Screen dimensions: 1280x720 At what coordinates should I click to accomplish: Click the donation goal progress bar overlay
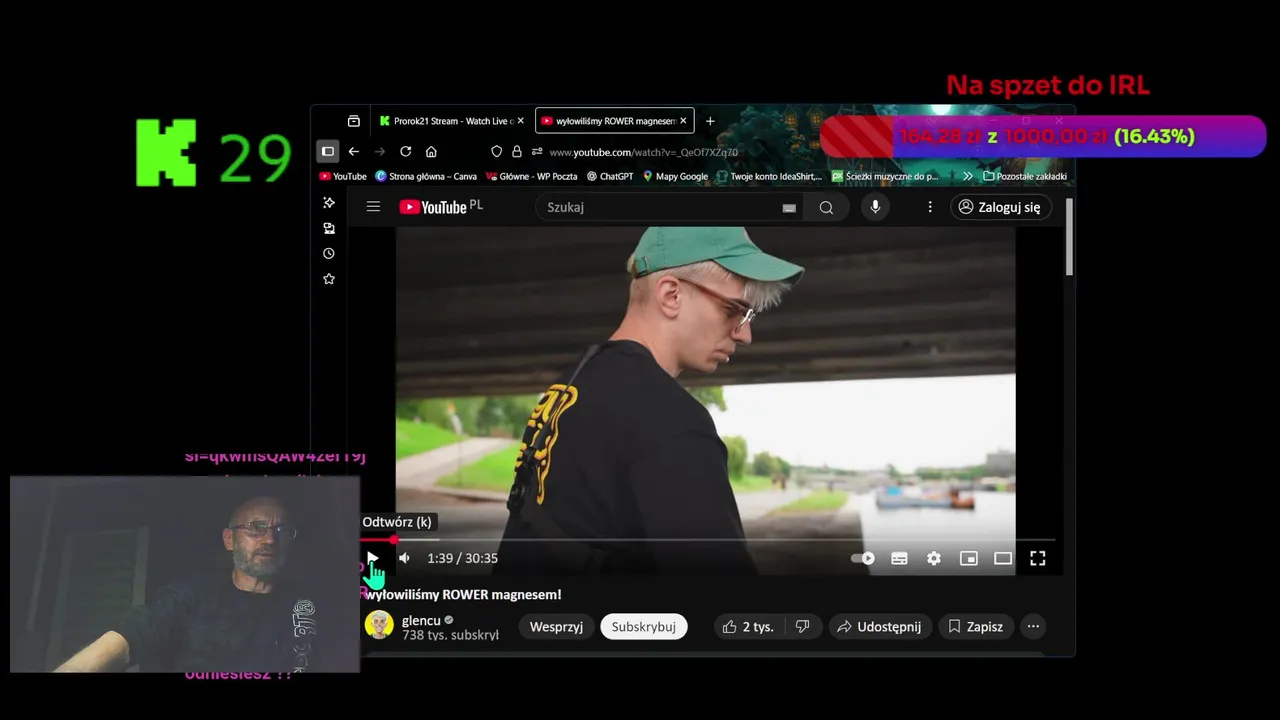(x=1043, y=136)
